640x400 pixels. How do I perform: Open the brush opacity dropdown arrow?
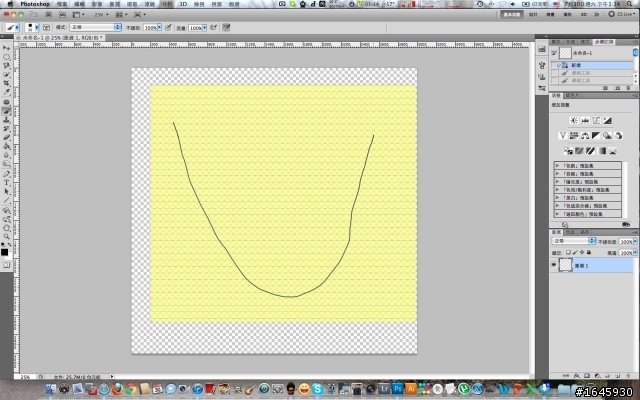click(x=159, y=28)
